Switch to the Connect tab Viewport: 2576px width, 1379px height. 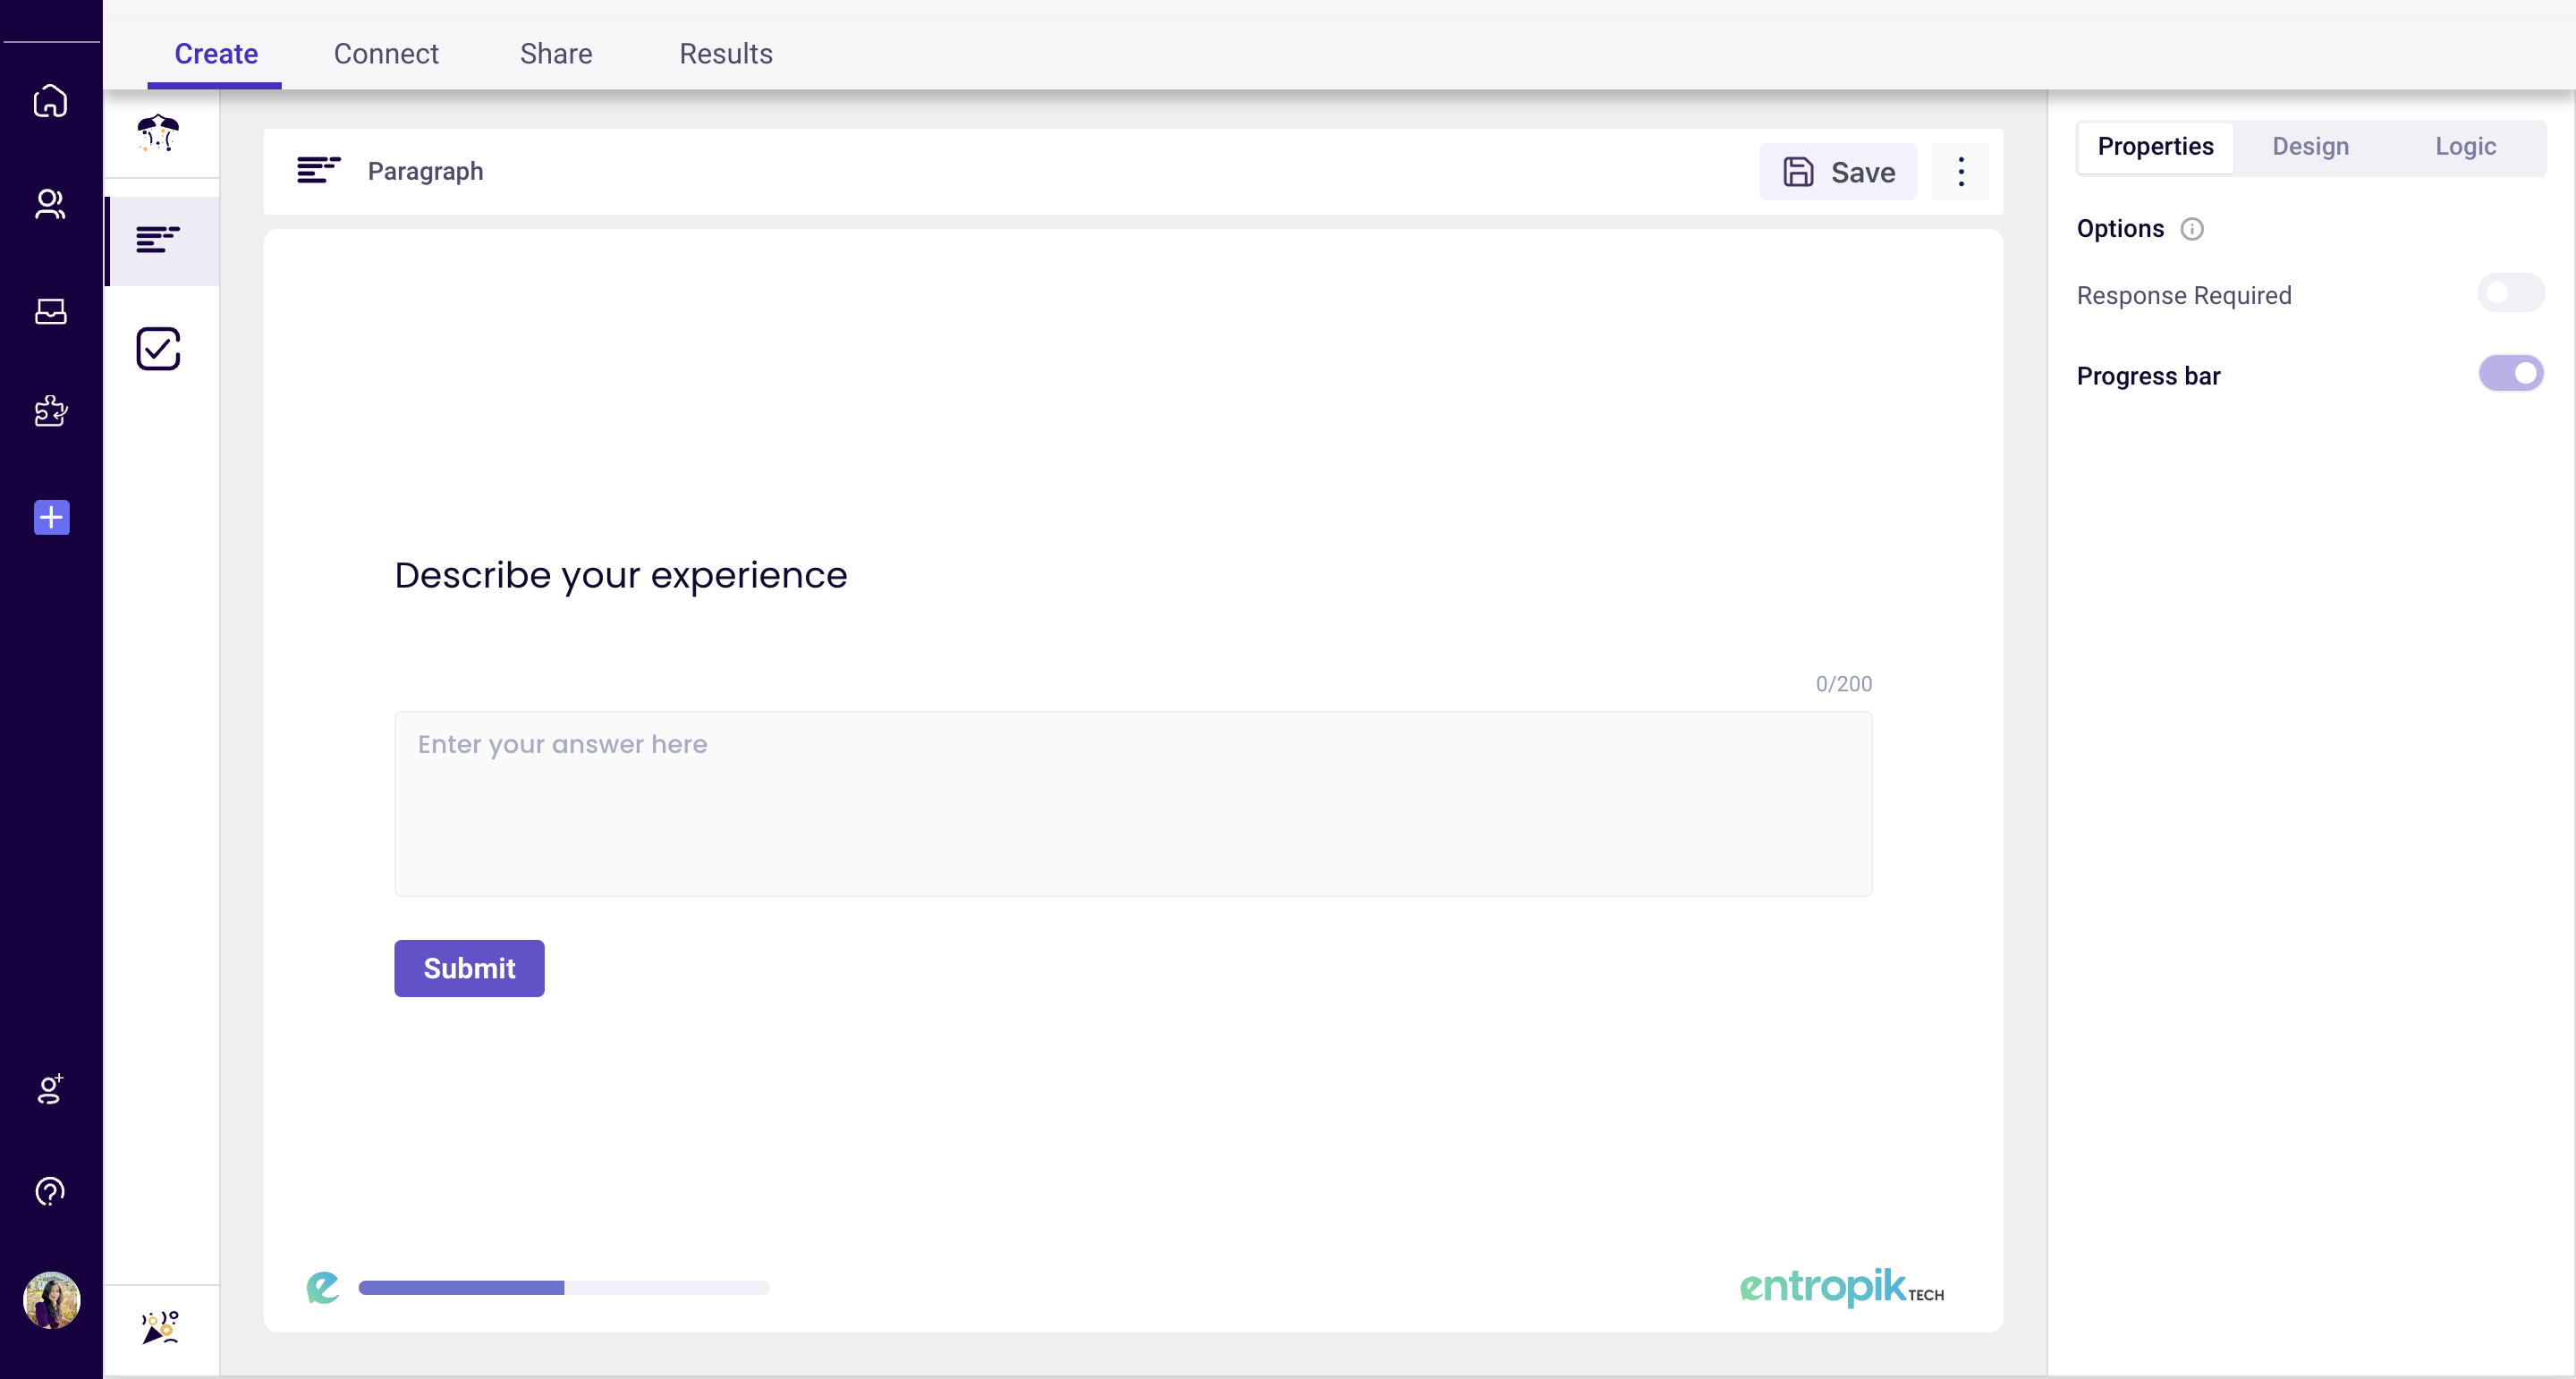[x=386, y=54]
